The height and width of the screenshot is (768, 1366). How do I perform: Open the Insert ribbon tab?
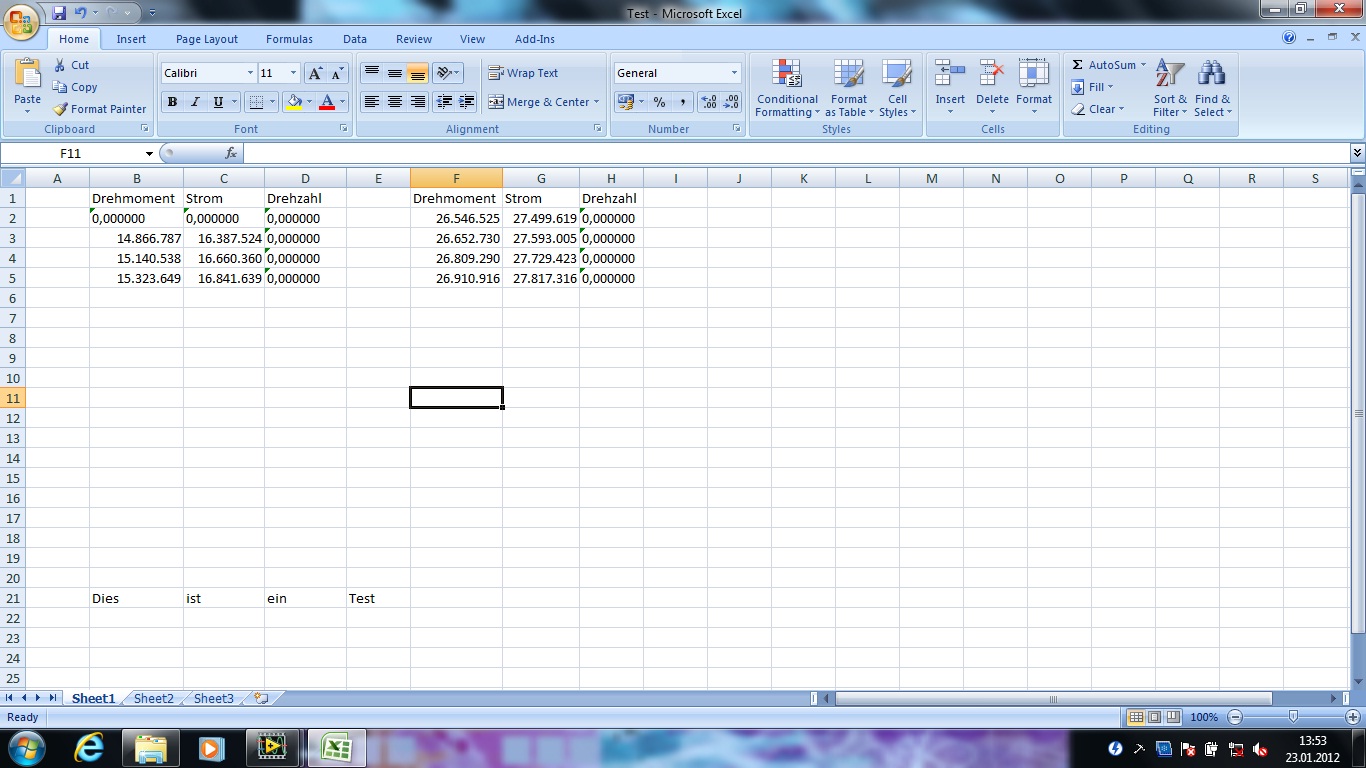tap(131, 39)
